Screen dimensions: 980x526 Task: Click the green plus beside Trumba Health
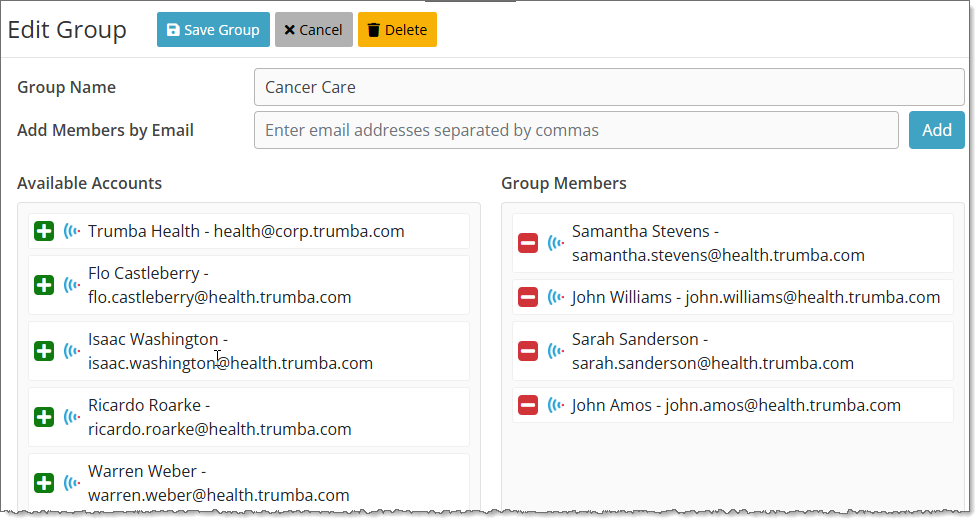(44, 231)
